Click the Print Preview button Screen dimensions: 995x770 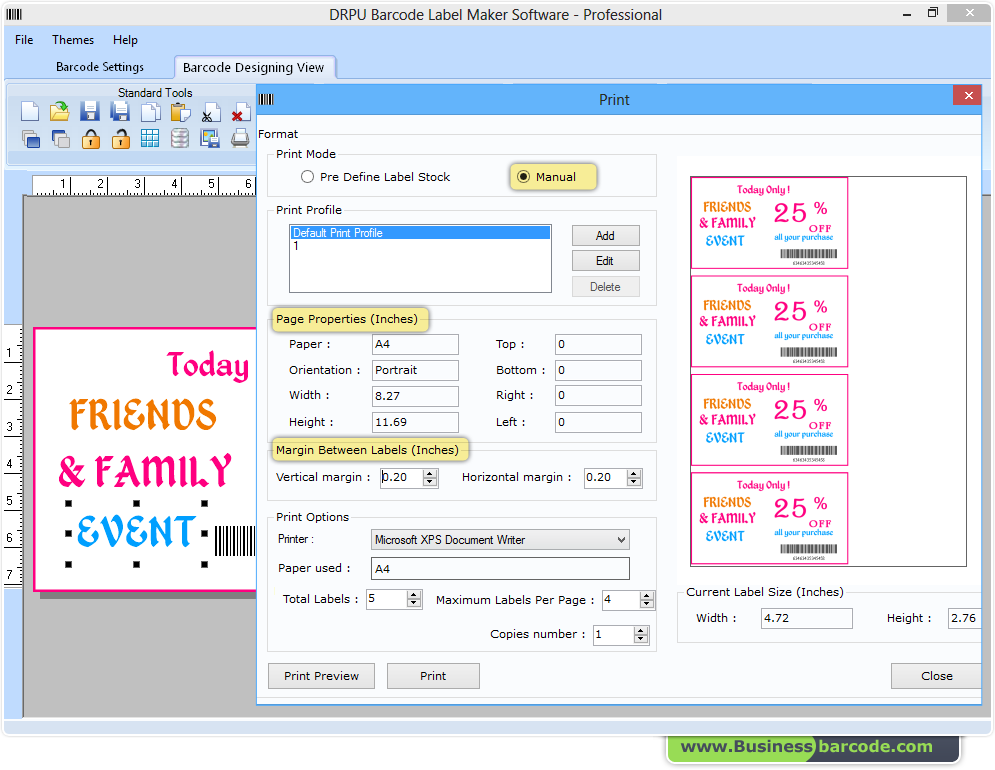point(321,676)
